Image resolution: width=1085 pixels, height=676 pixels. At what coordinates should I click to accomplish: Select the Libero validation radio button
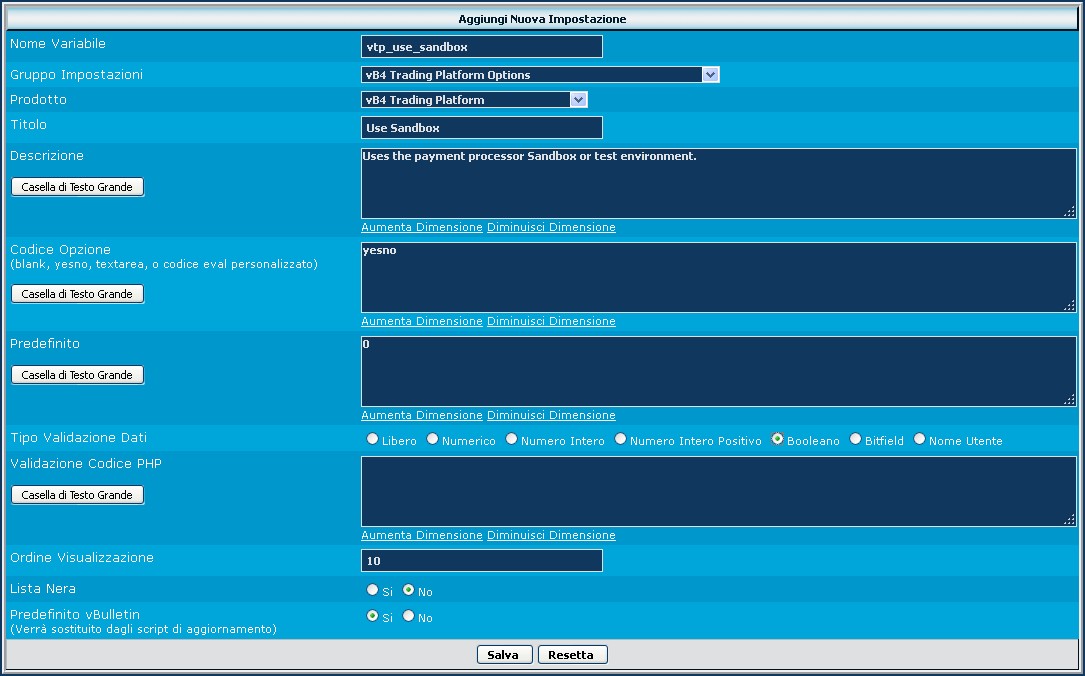point(372,439)
